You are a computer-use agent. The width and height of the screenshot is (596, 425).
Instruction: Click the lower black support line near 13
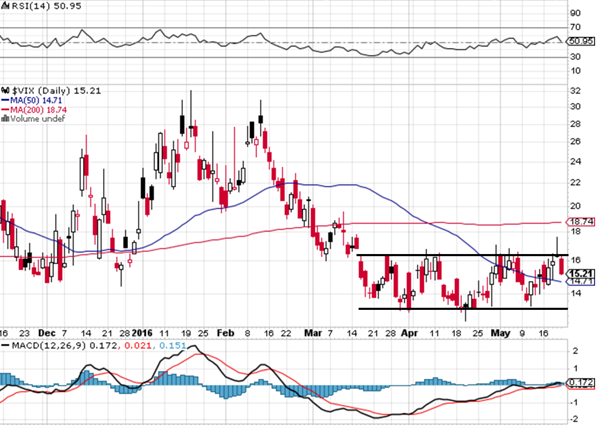point(463,309)
